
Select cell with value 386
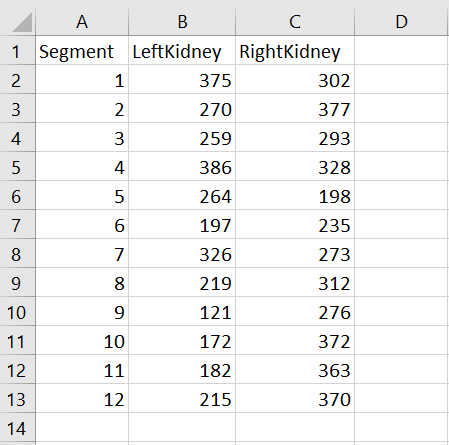pos(182,166)
